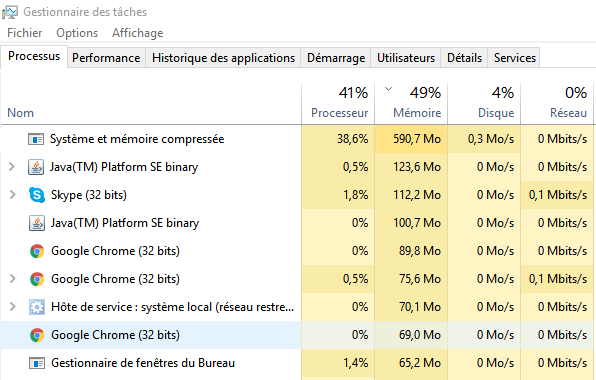Click the Système et mémoire compressée icon
The image size is (596, 380).
pyautogui.click(x=36, y=139)
